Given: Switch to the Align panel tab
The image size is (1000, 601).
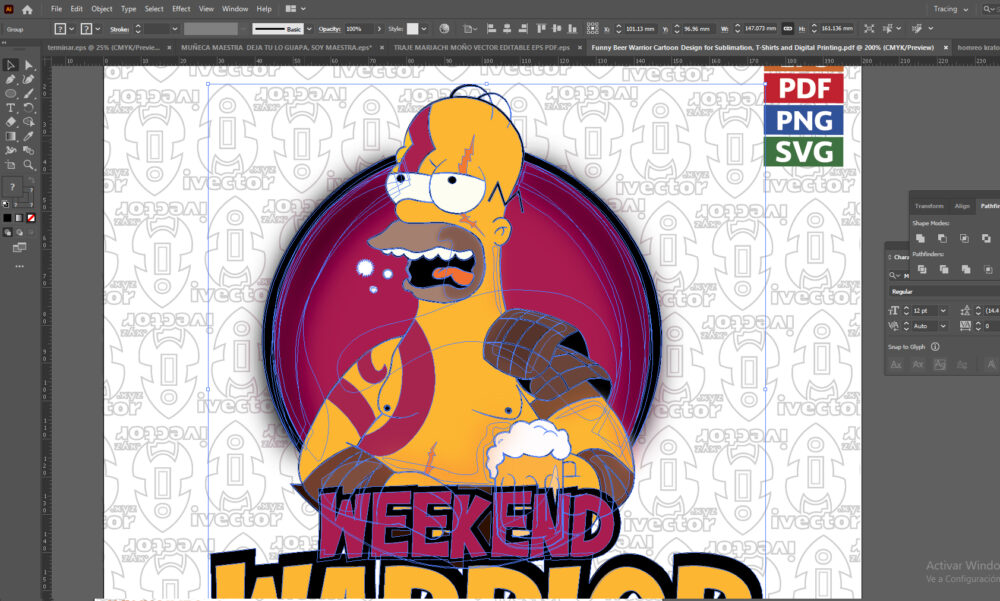Looking at the screenshot, I should [x=962, y=206].
